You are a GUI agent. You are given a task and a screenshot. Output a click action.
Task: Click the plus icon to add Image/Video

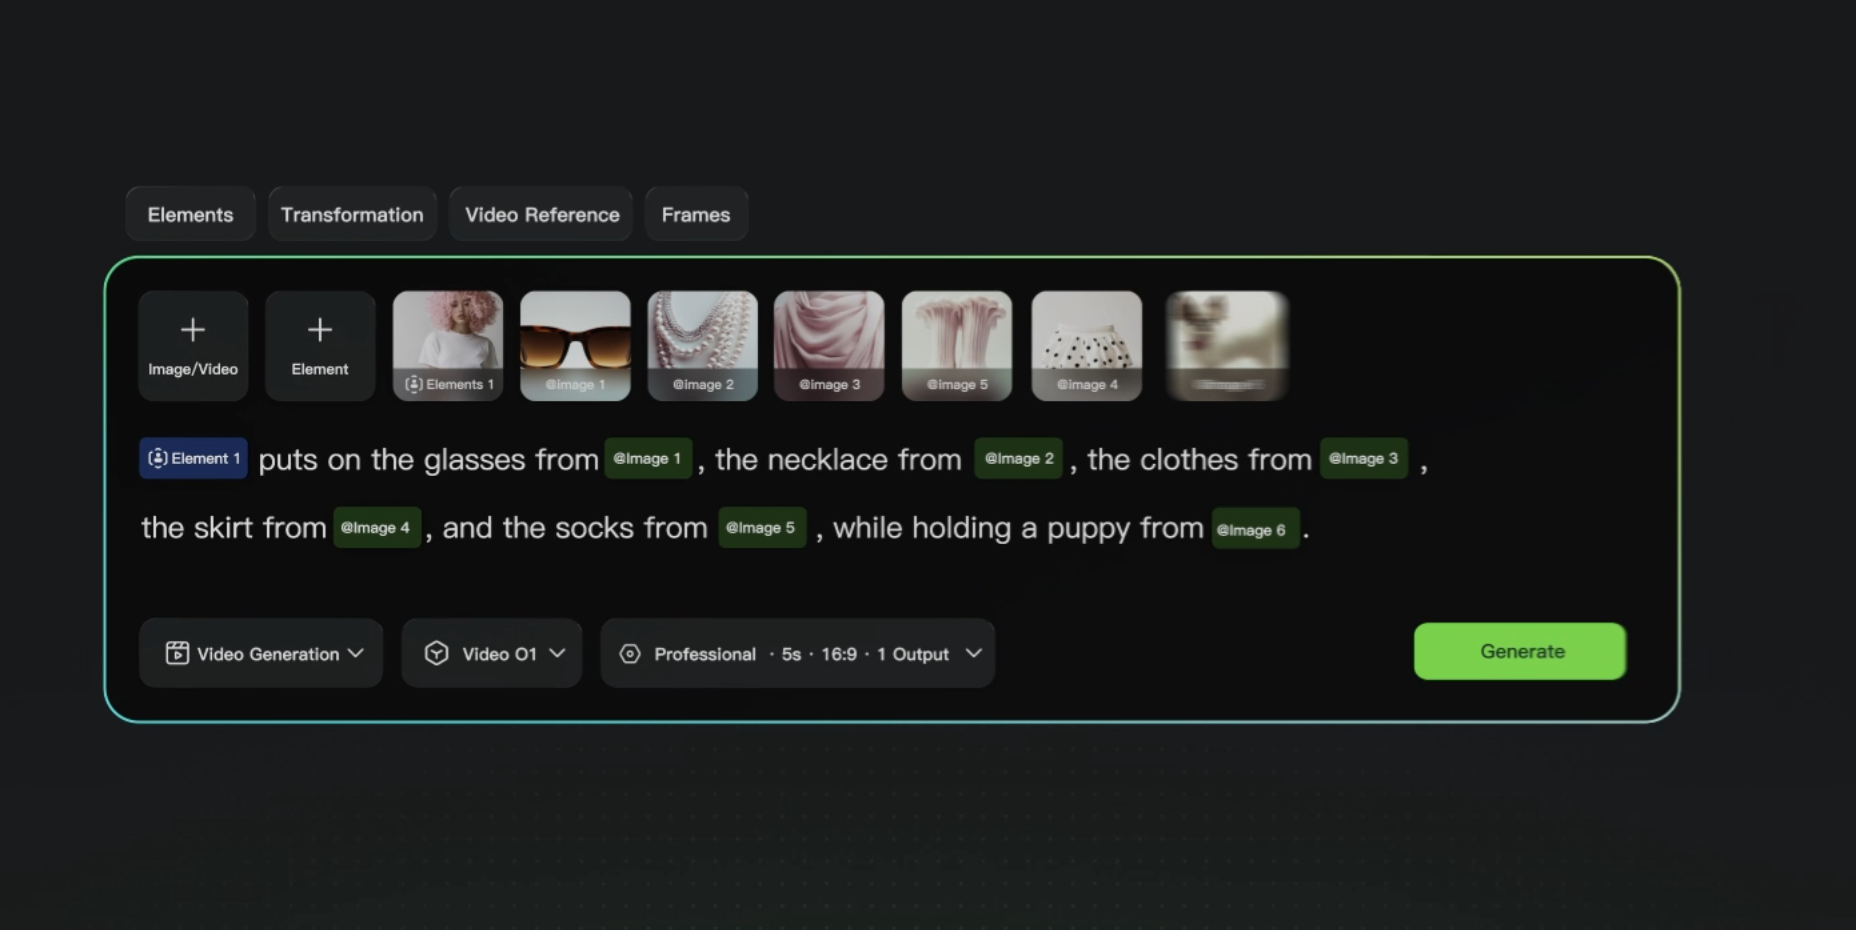pos(193,330)
